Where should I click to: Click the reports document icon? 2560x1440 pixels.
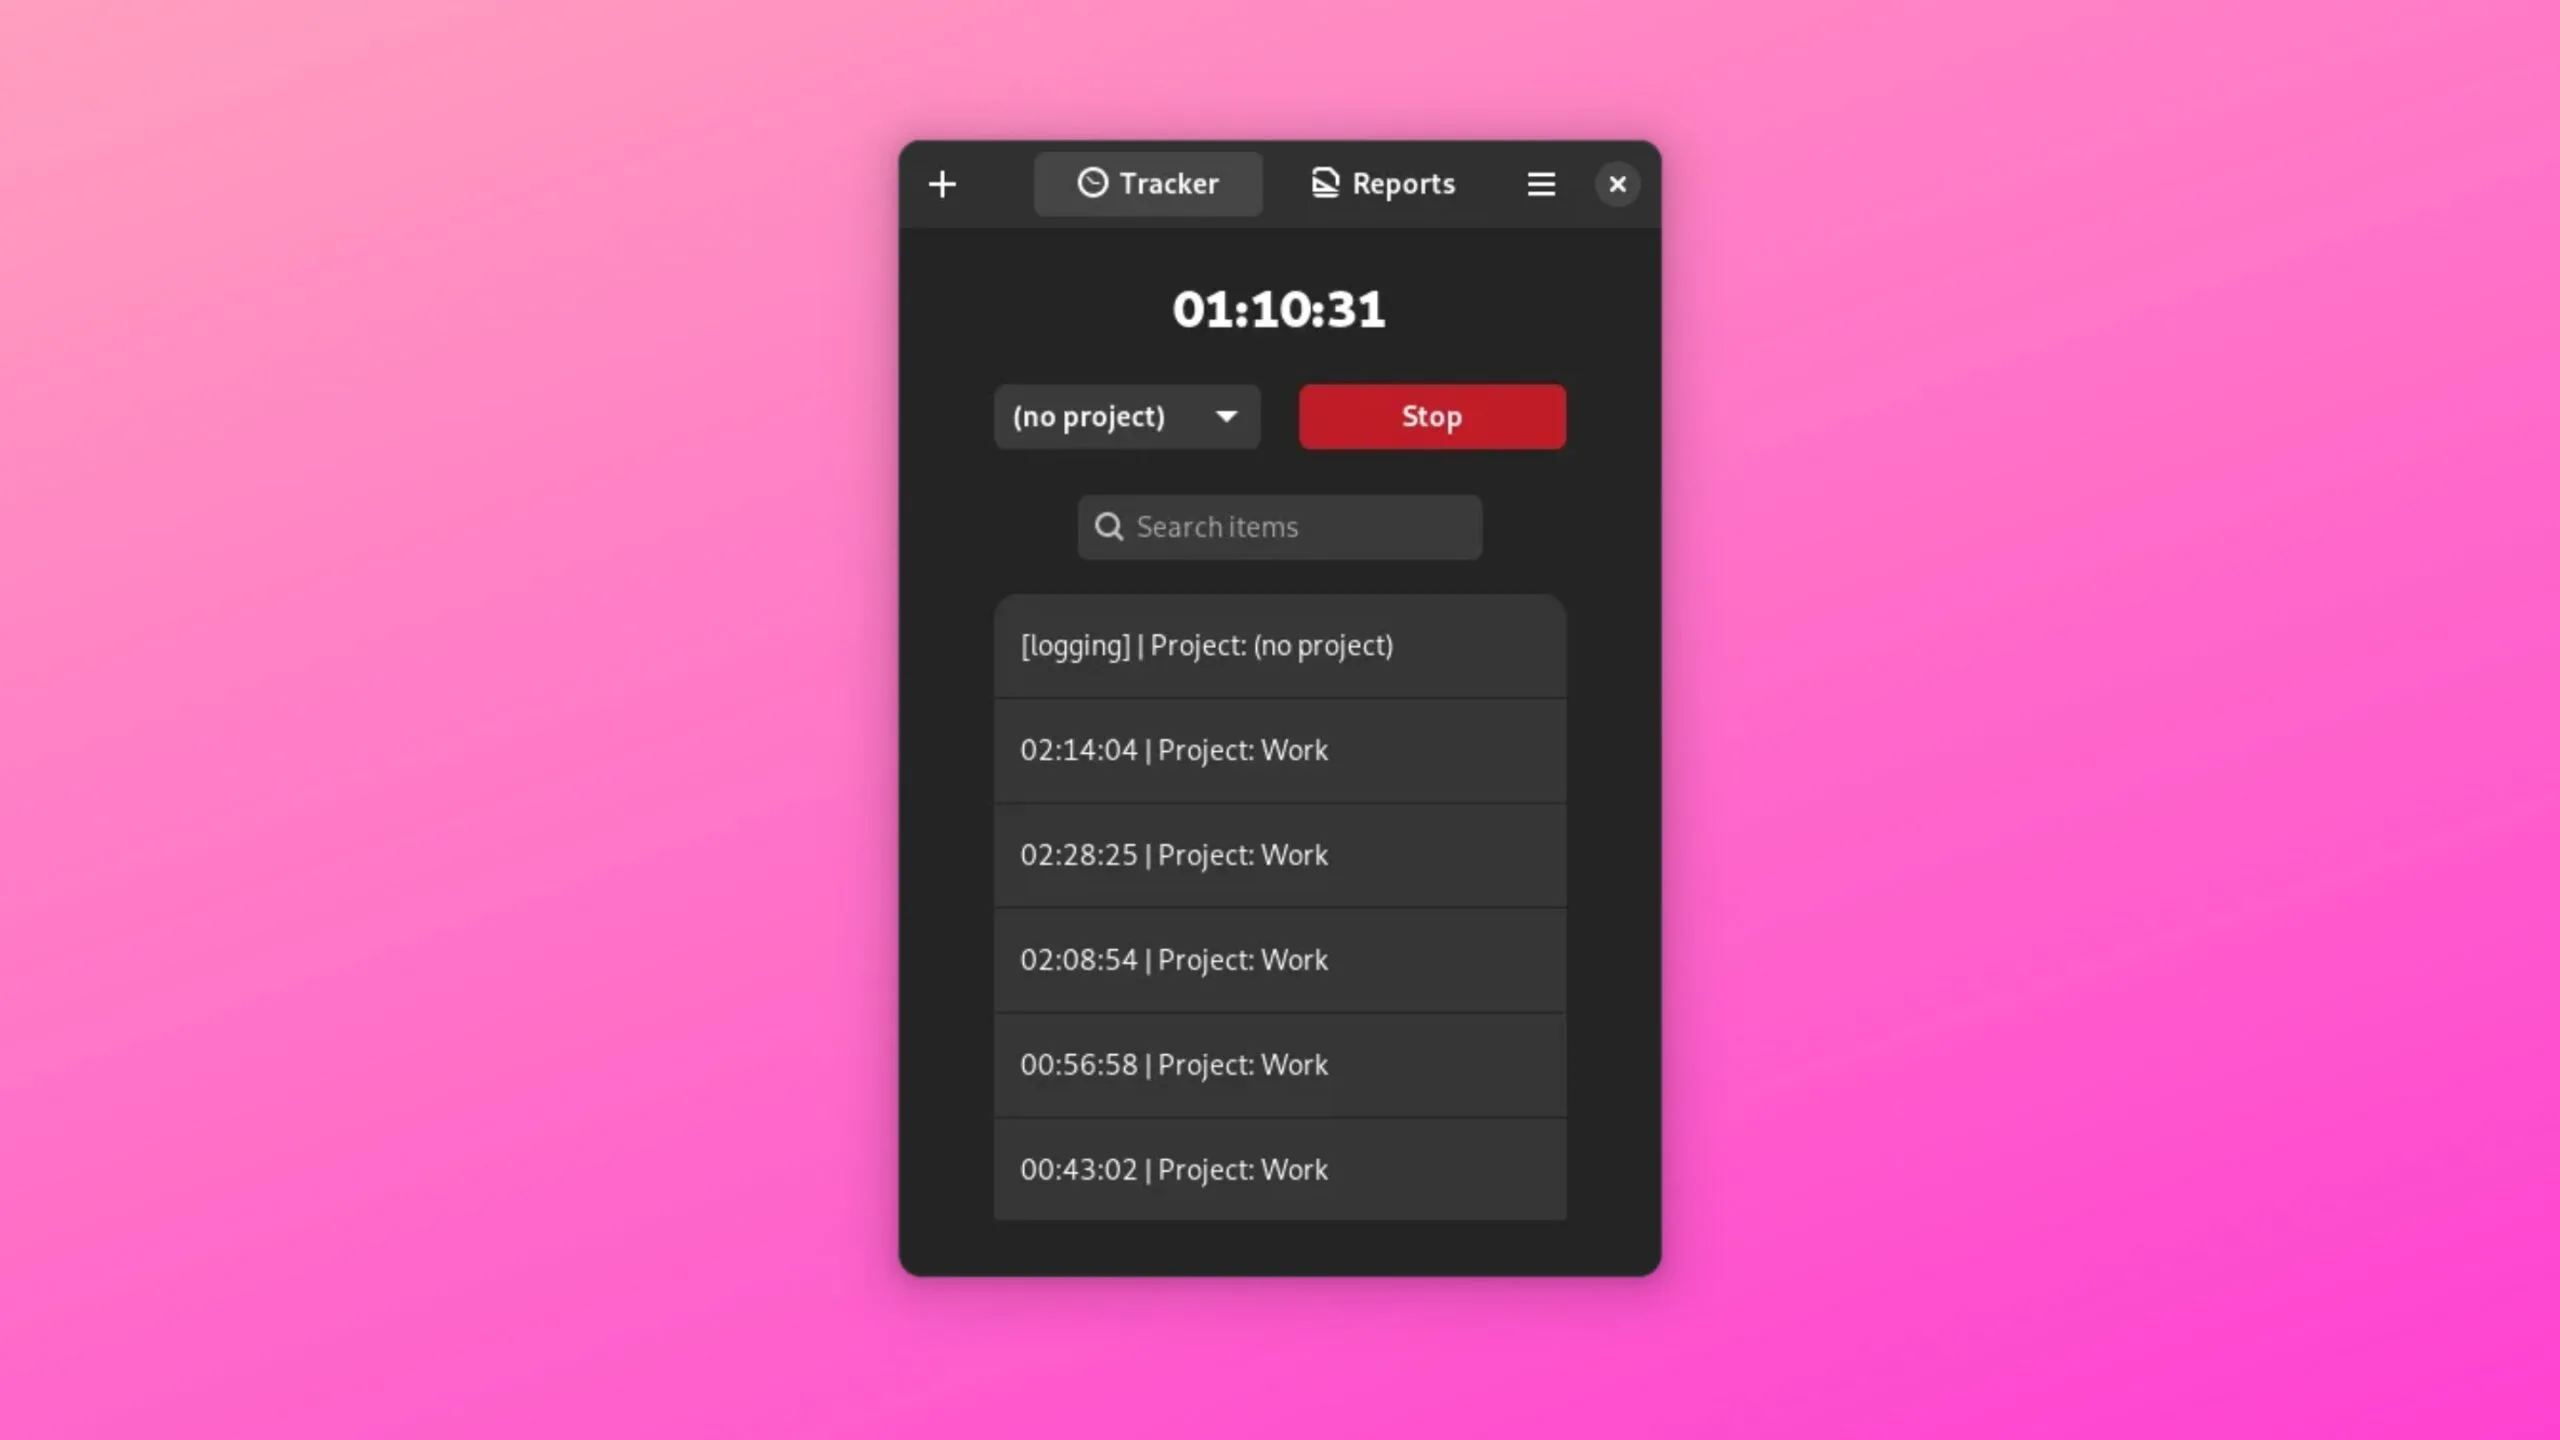[1322, 183]
